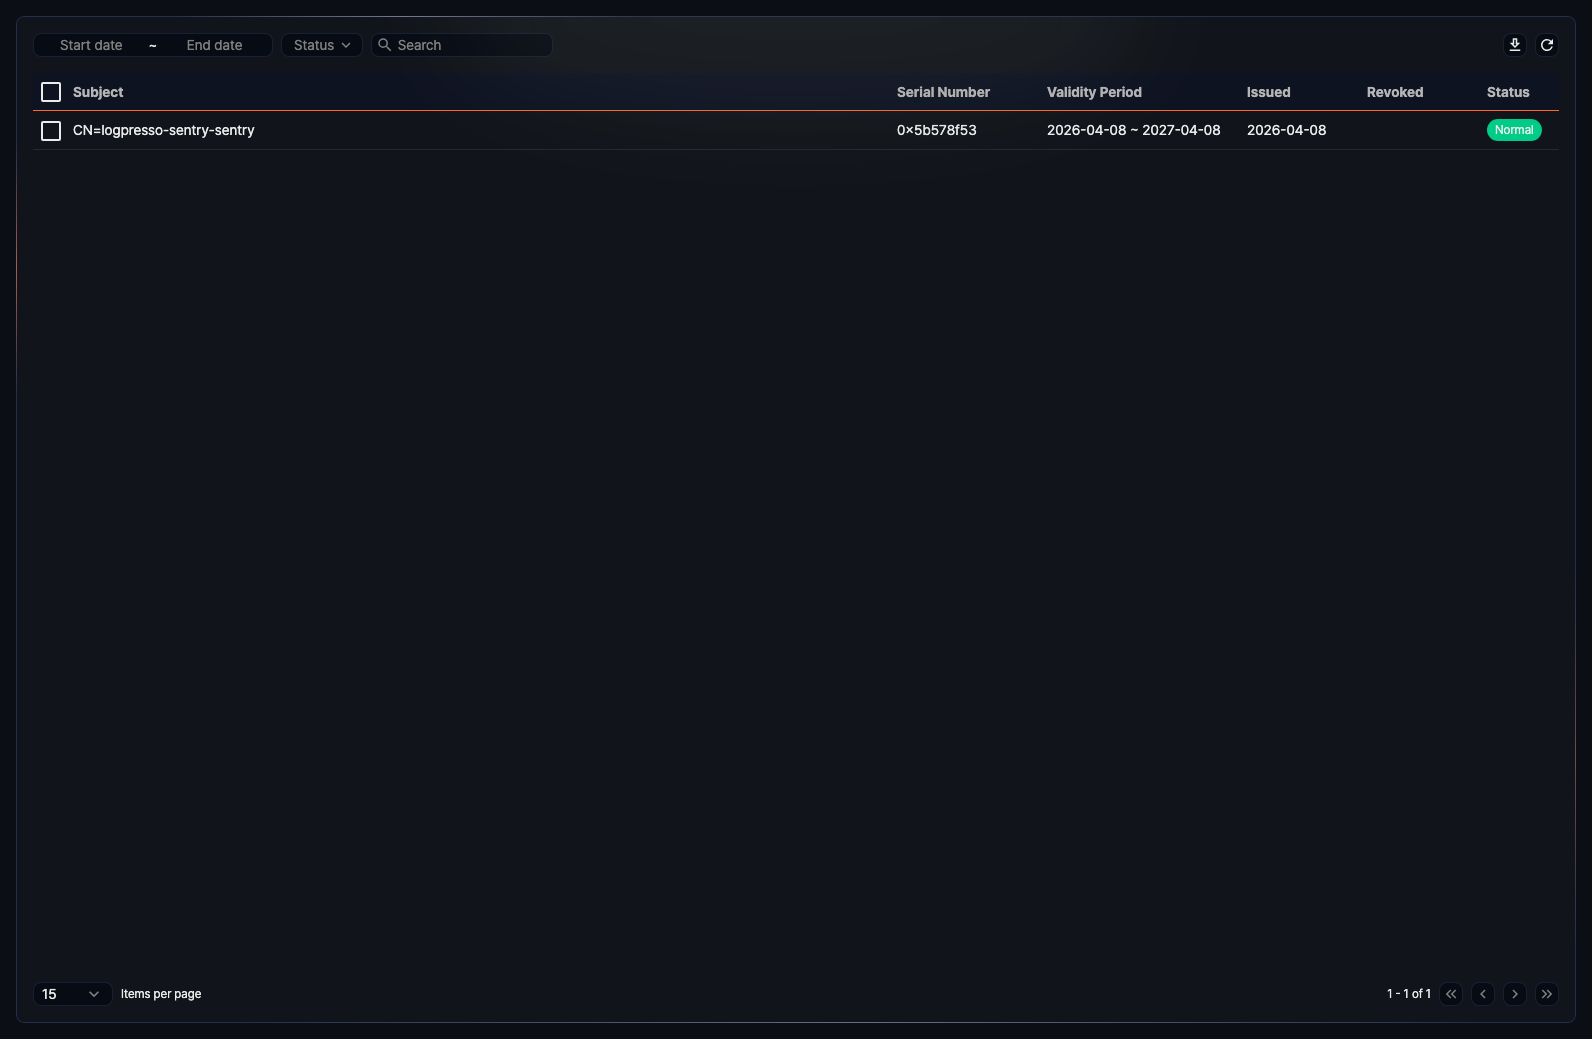Viewport: 1592px width, 1039px height.
Task: Open the items per page dropdown
Action: click(x=72, y=994)
